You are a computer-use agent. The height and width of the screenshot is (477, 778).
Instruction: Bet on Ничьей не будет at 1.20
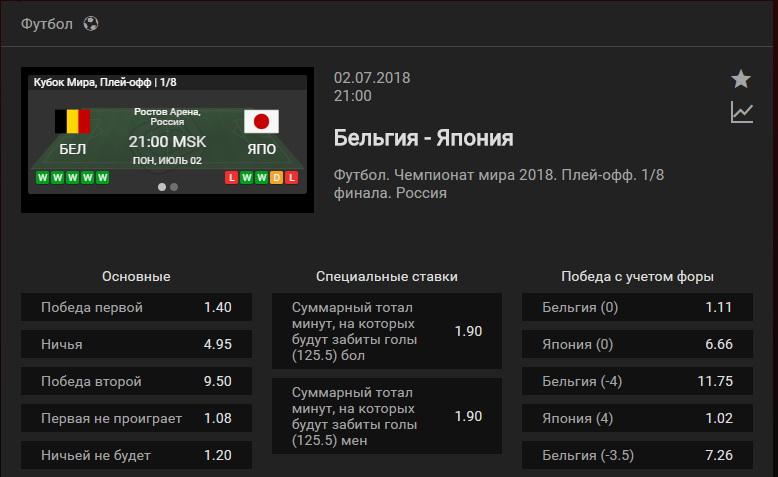click(x=136, y=455)
